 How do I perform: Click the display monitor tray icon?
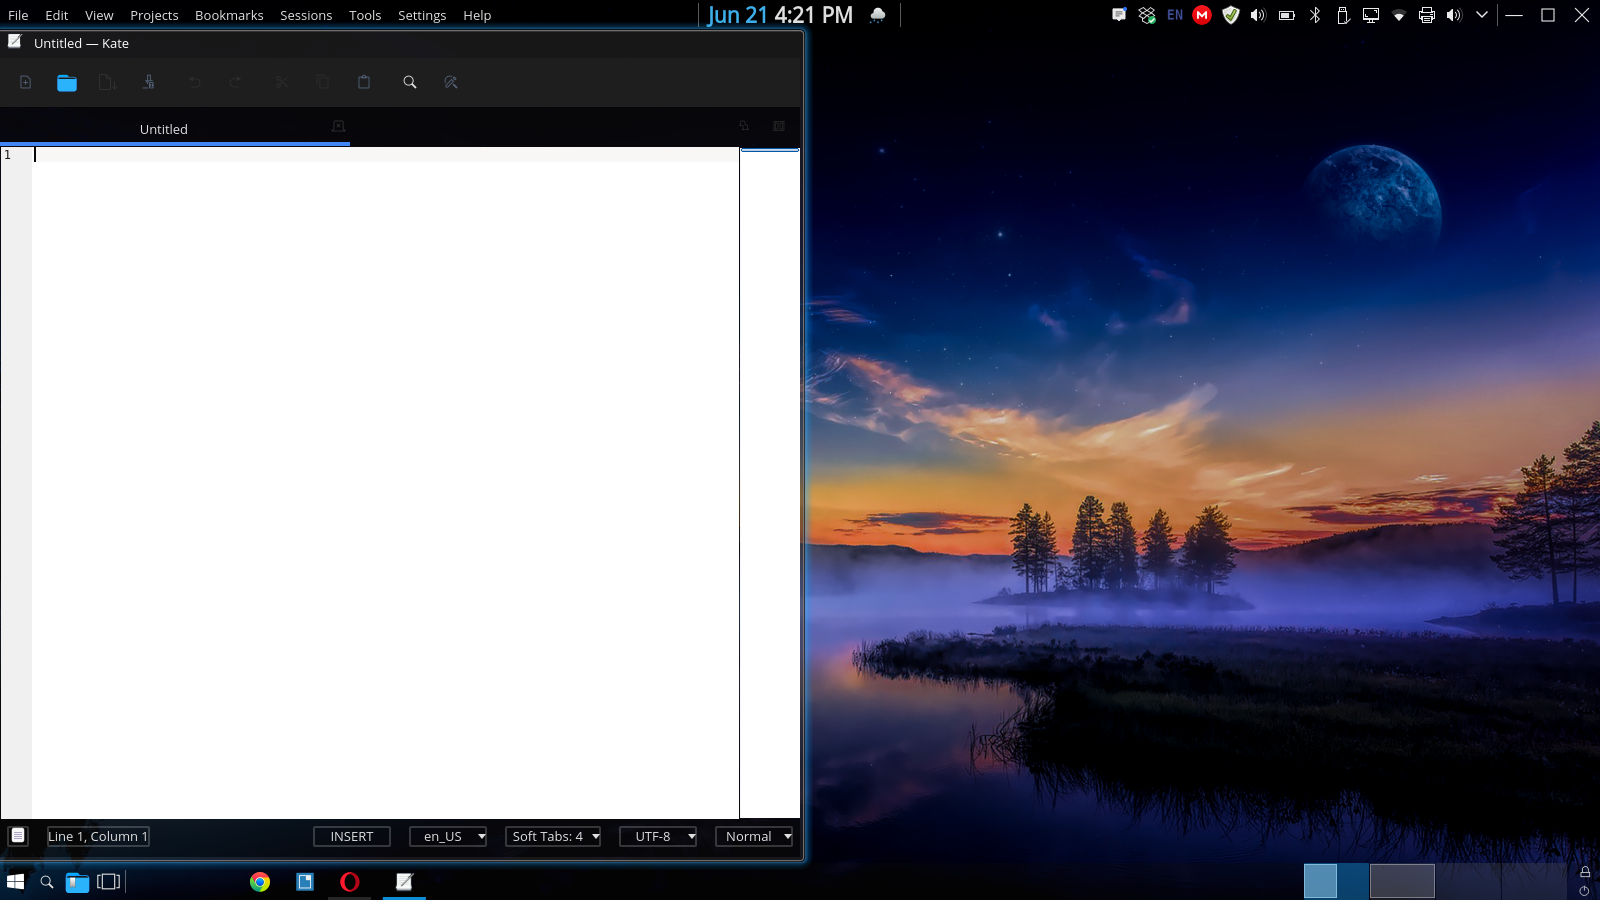tap(1371, 15)
